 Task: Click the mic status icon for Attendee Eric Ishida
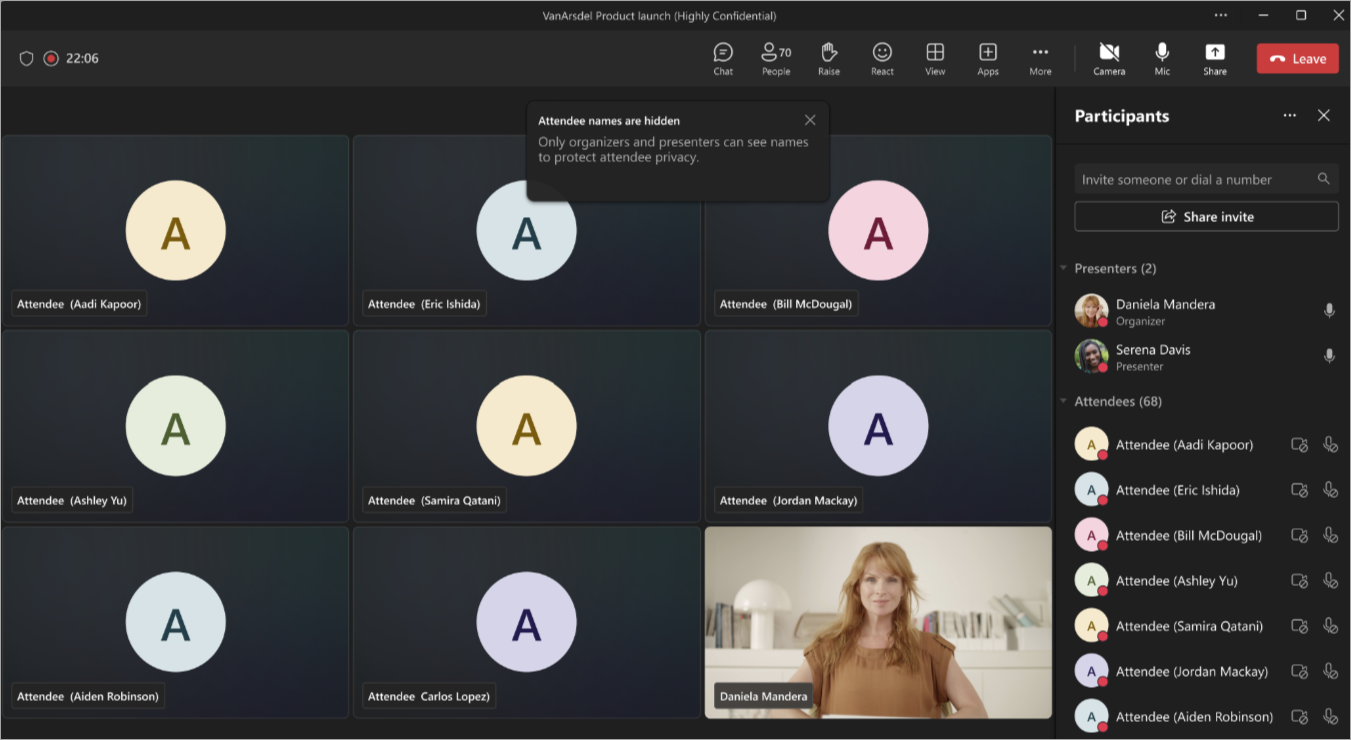click(x=1331, y=489)
